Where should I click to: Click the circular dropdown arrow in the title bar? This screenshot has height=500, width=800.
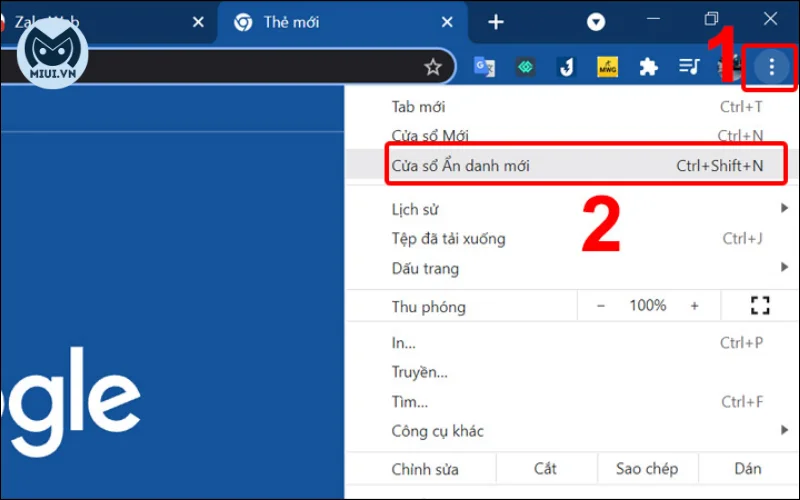(595, 22)
